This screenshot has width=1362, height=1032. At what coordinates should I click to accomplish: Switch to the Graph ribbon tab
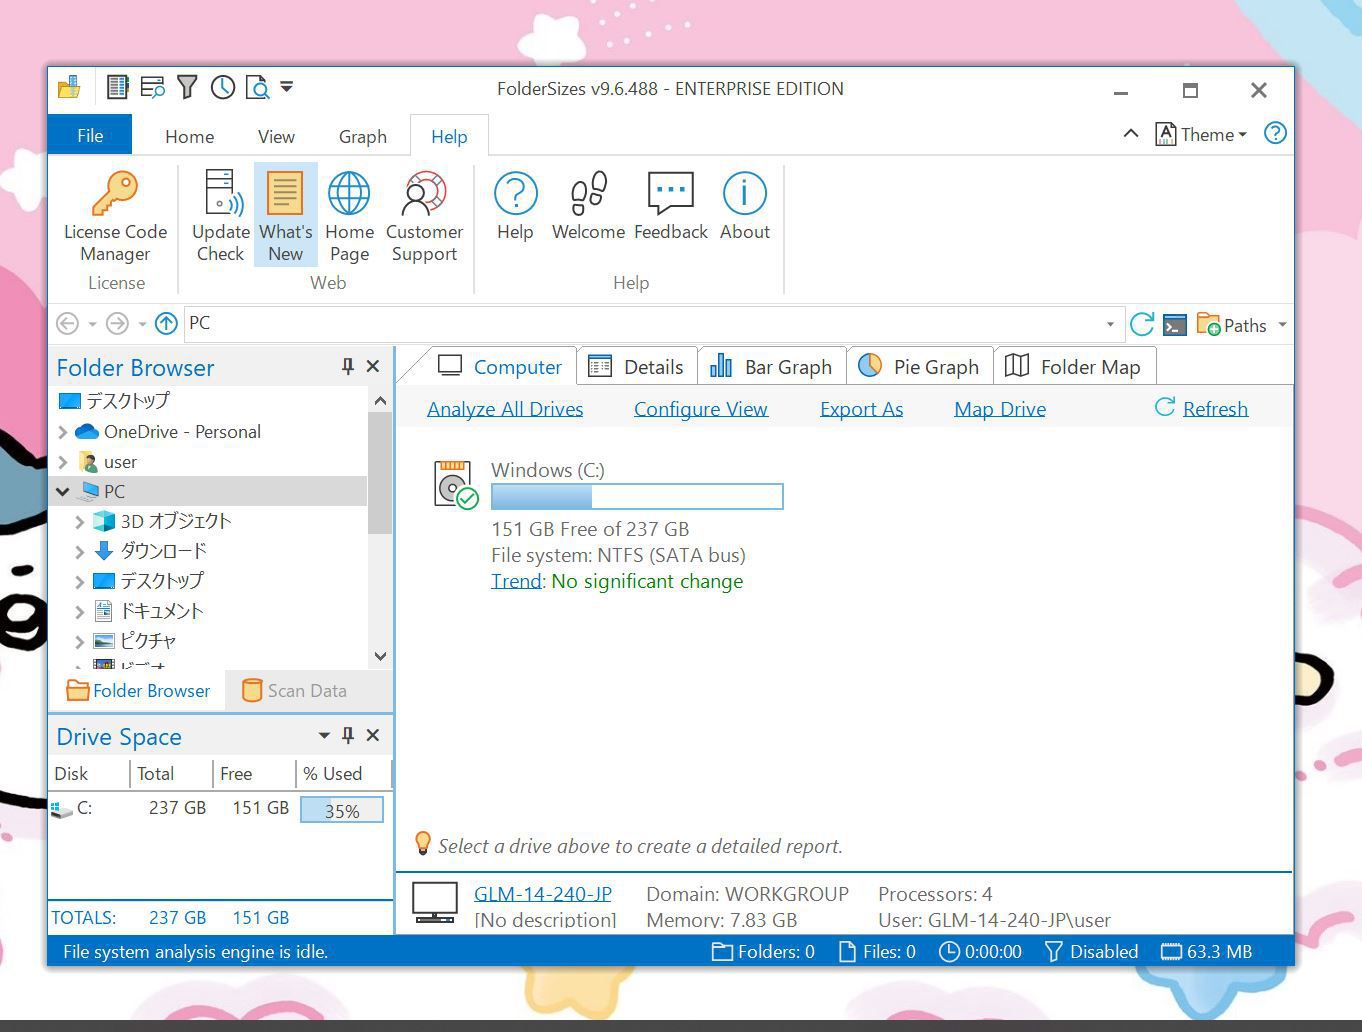pos(362,137)
